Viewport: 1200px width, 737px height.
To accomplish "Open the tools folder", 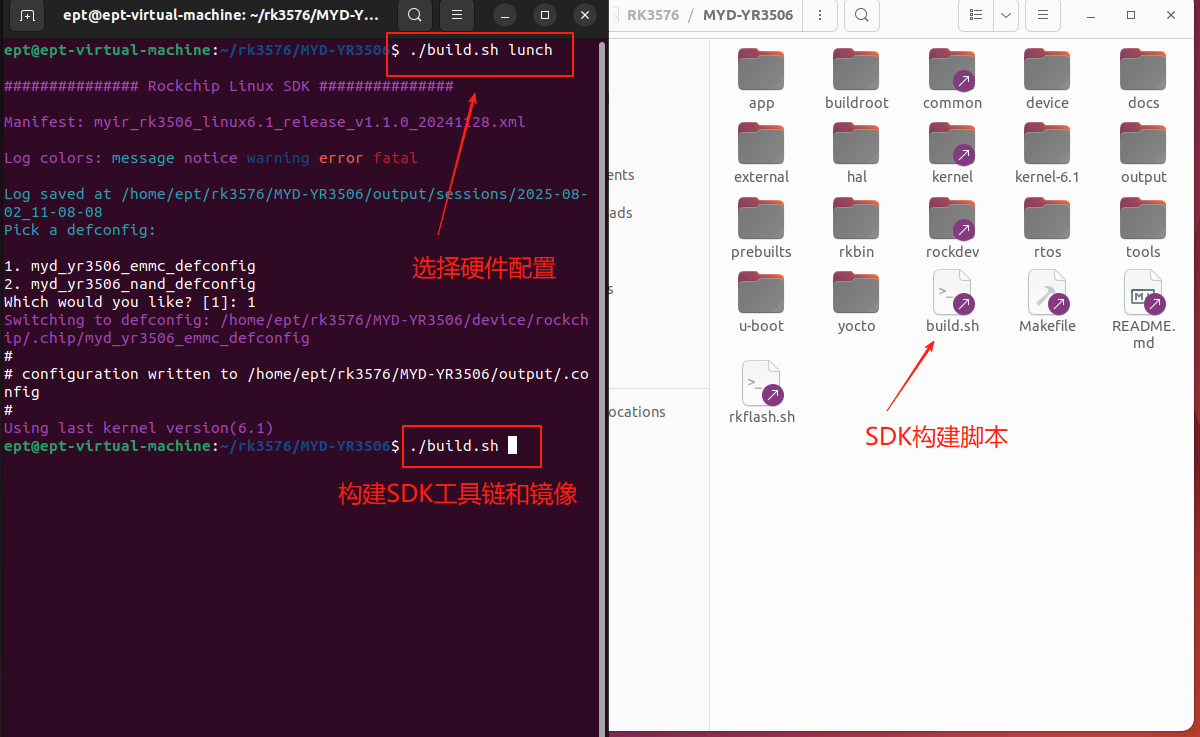I will point(1143,228).
